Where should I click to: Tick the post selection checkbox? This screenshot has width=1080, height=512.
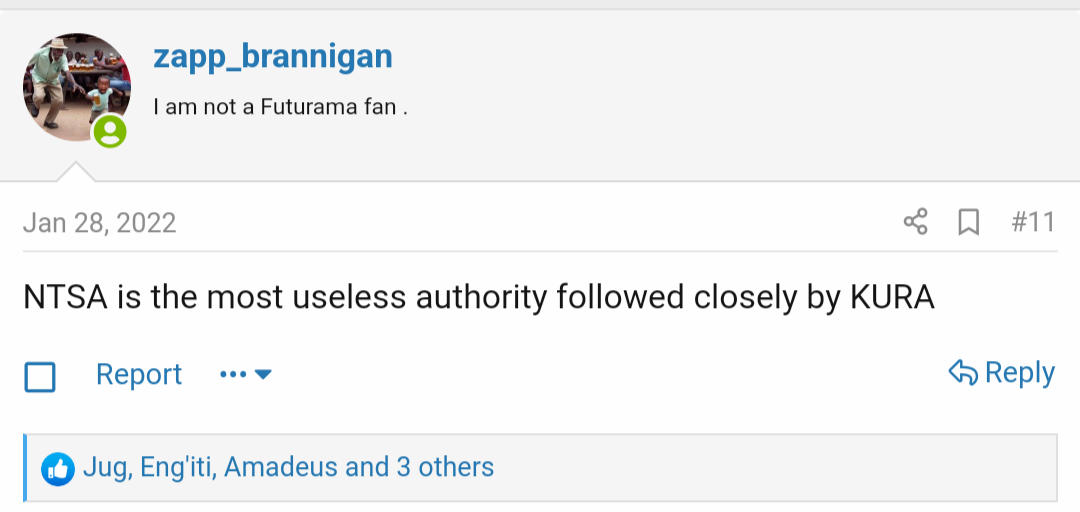tap(40, 377)
